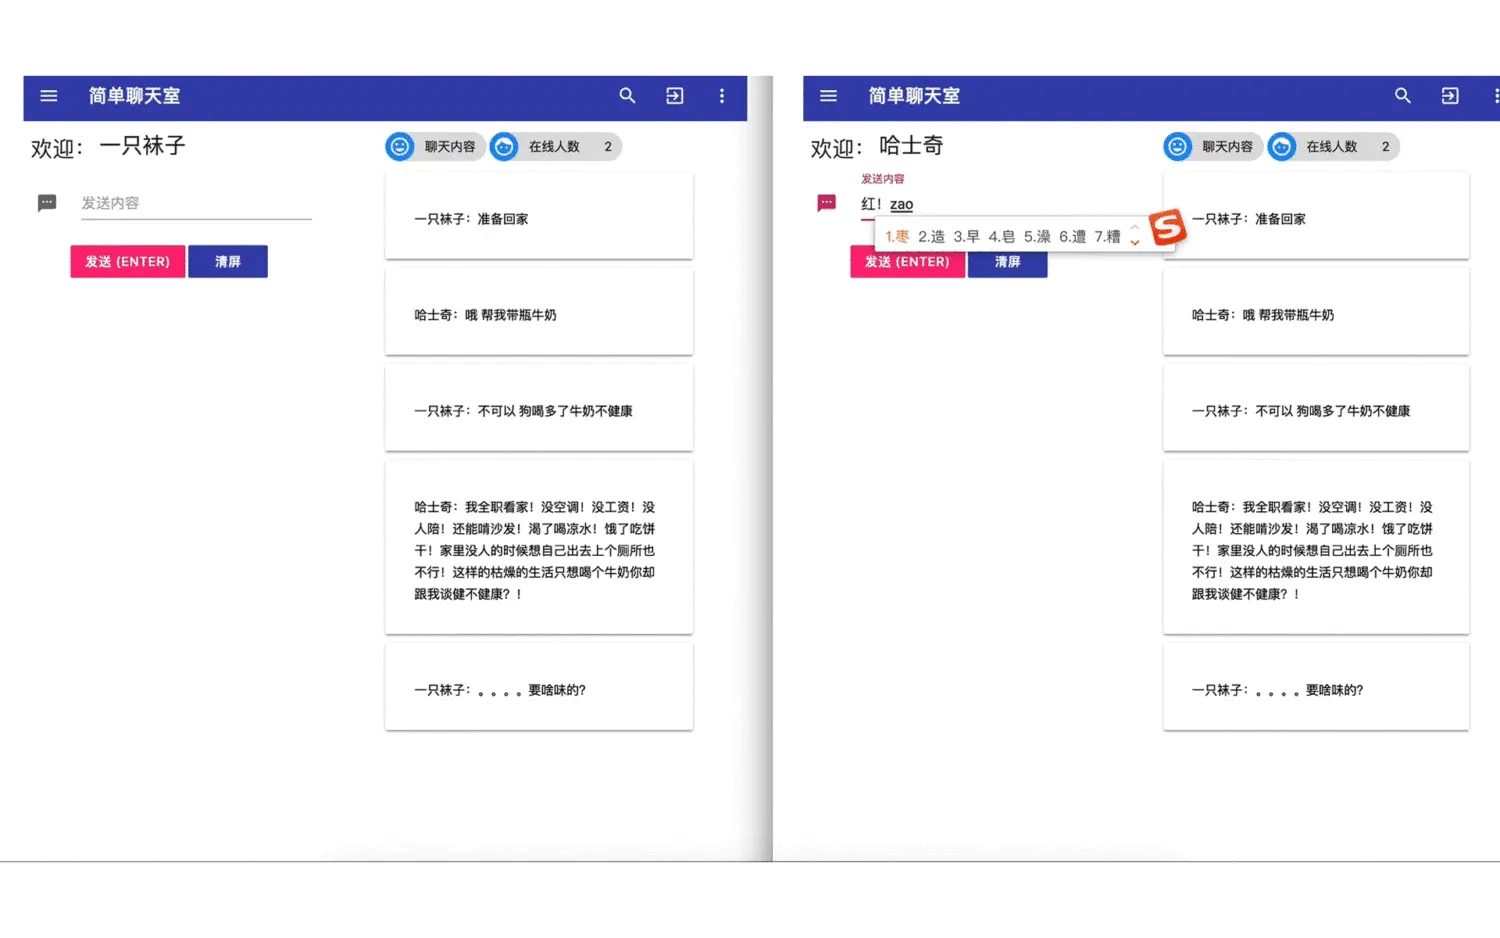Open hamburger menu in right chat window
Image resolution: width=1500 pixels, height=938 pixels.
click(828, 96)
